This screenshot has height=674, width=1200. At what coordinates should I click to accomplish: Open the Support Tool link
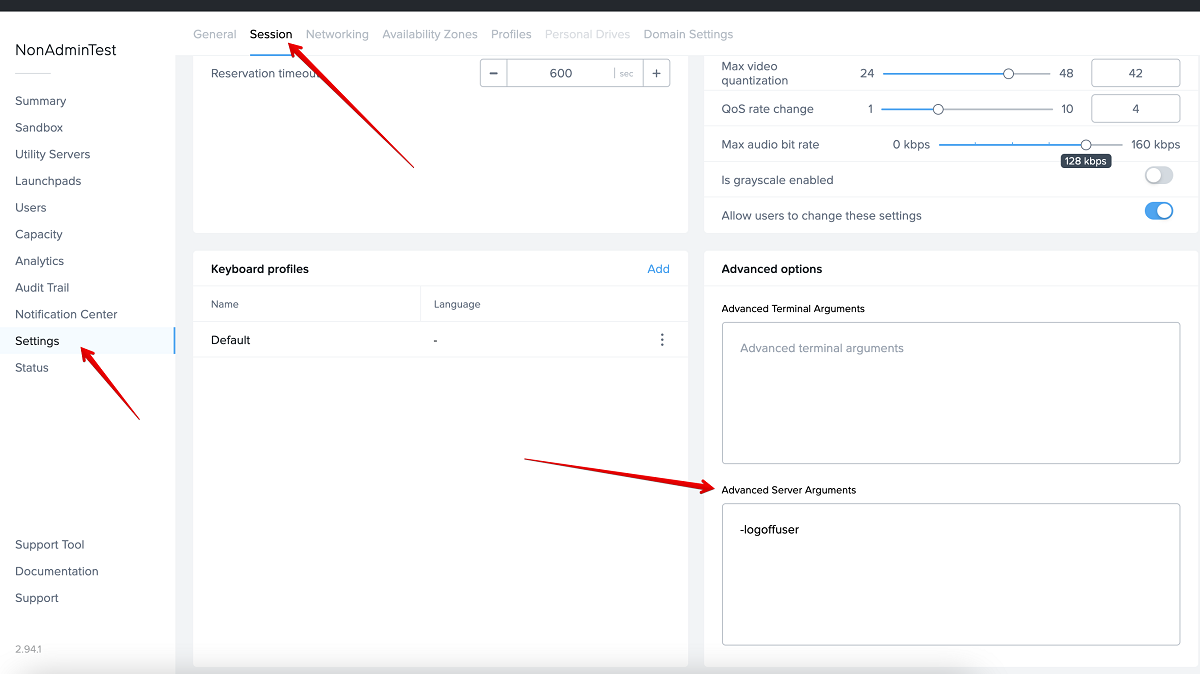pos(50,545)
